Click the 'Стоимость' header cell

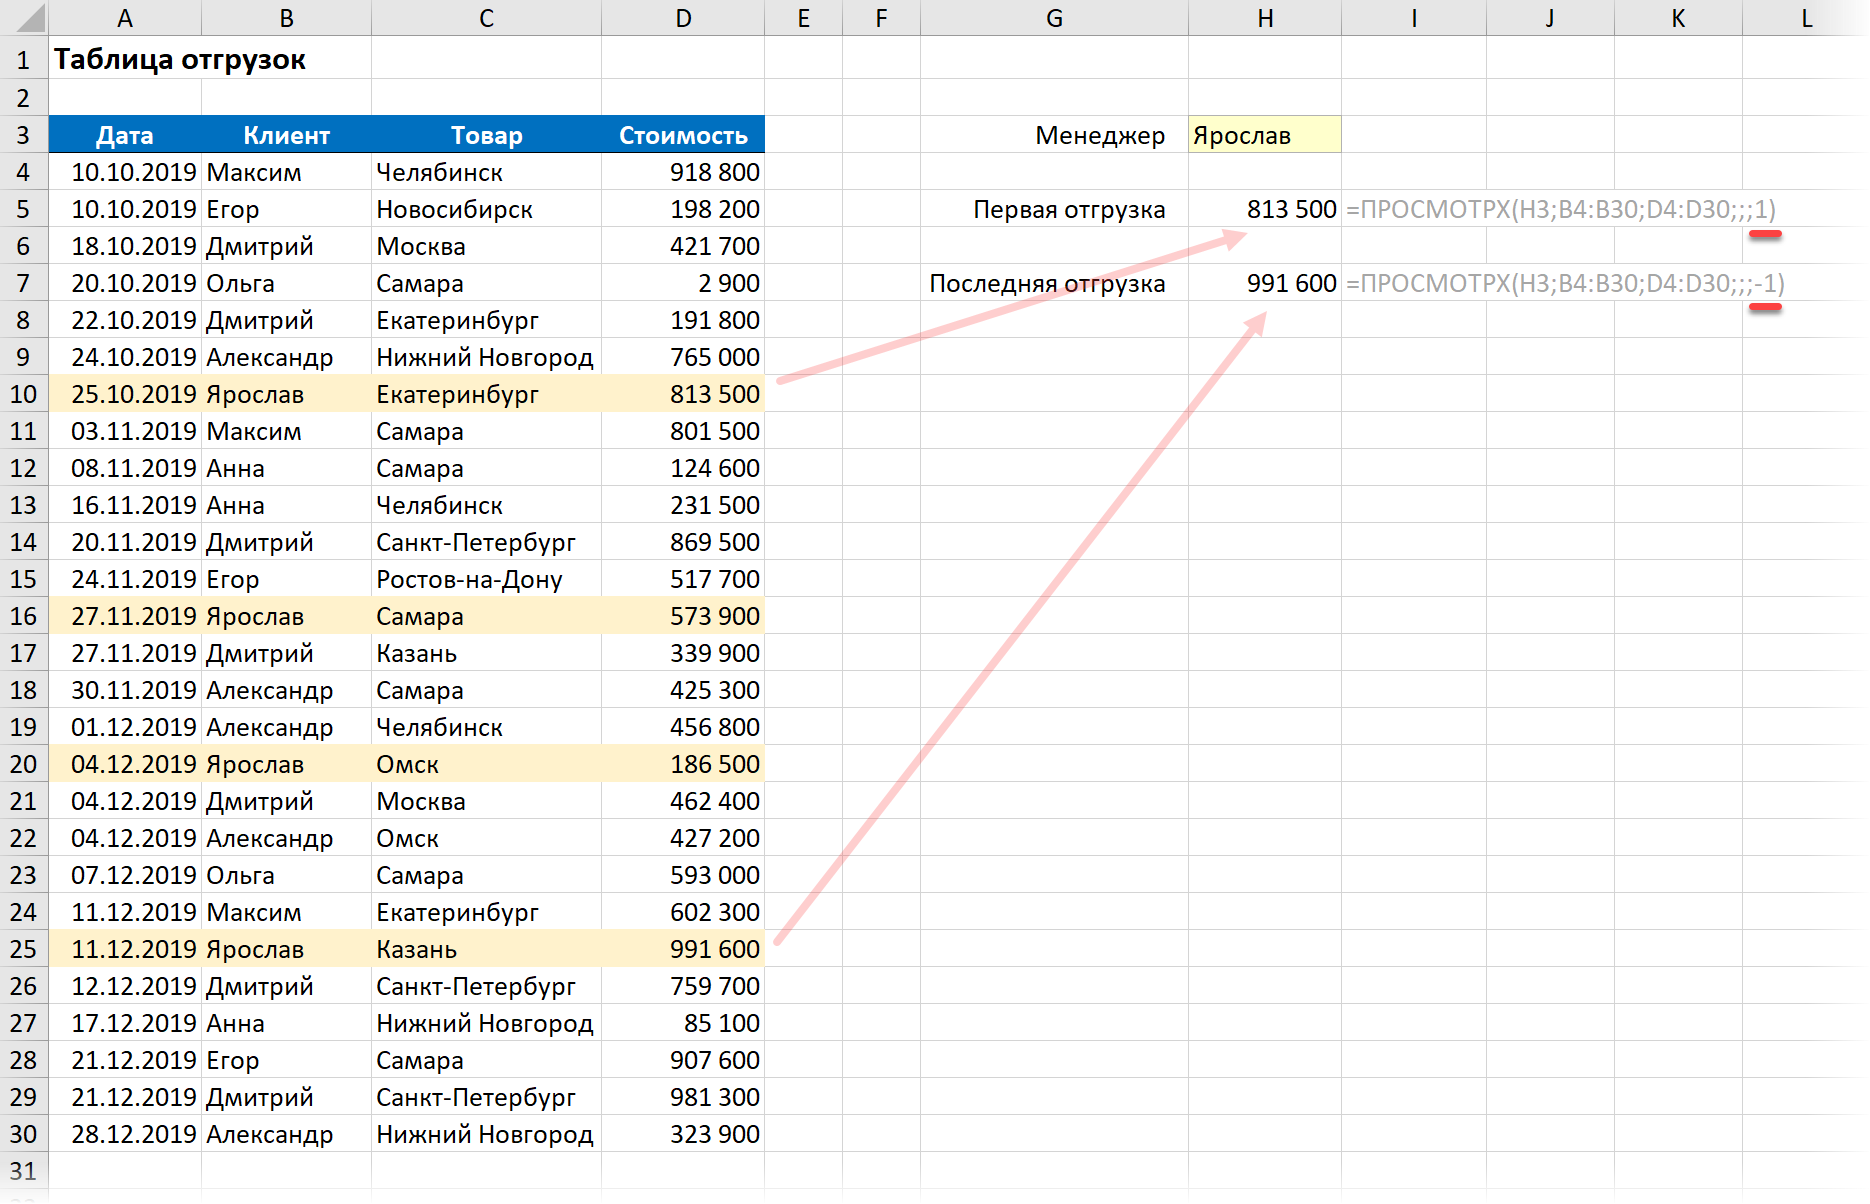point(683,135)
